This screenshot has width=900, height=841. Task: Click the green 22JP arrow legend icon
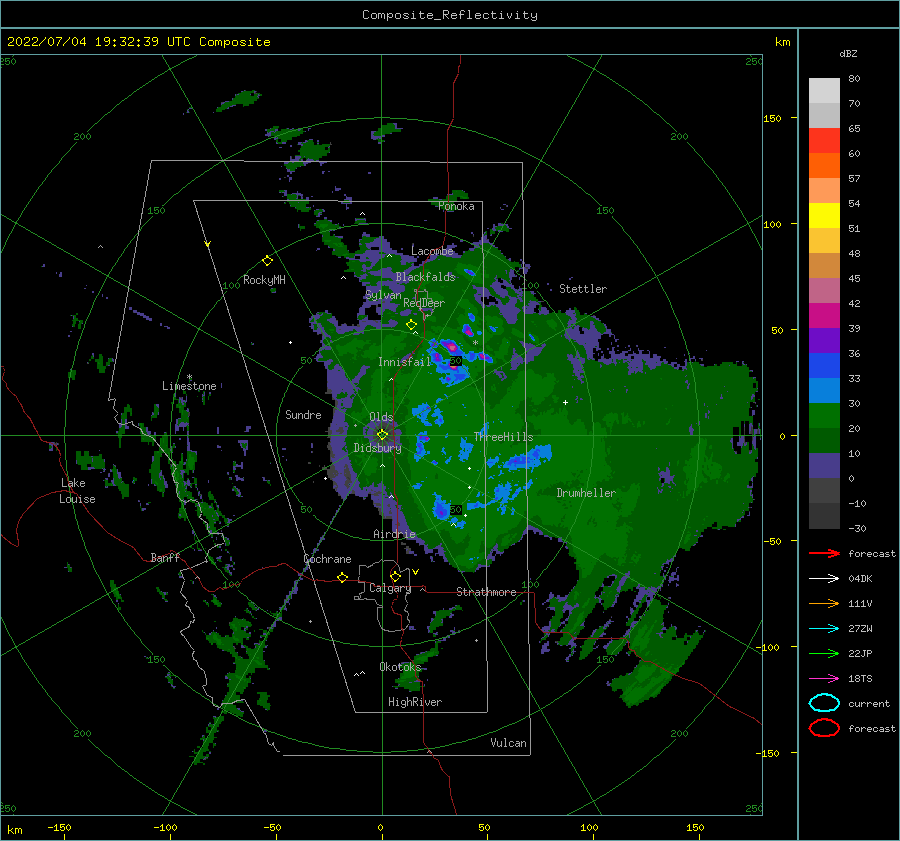click(x=824, y=653)
